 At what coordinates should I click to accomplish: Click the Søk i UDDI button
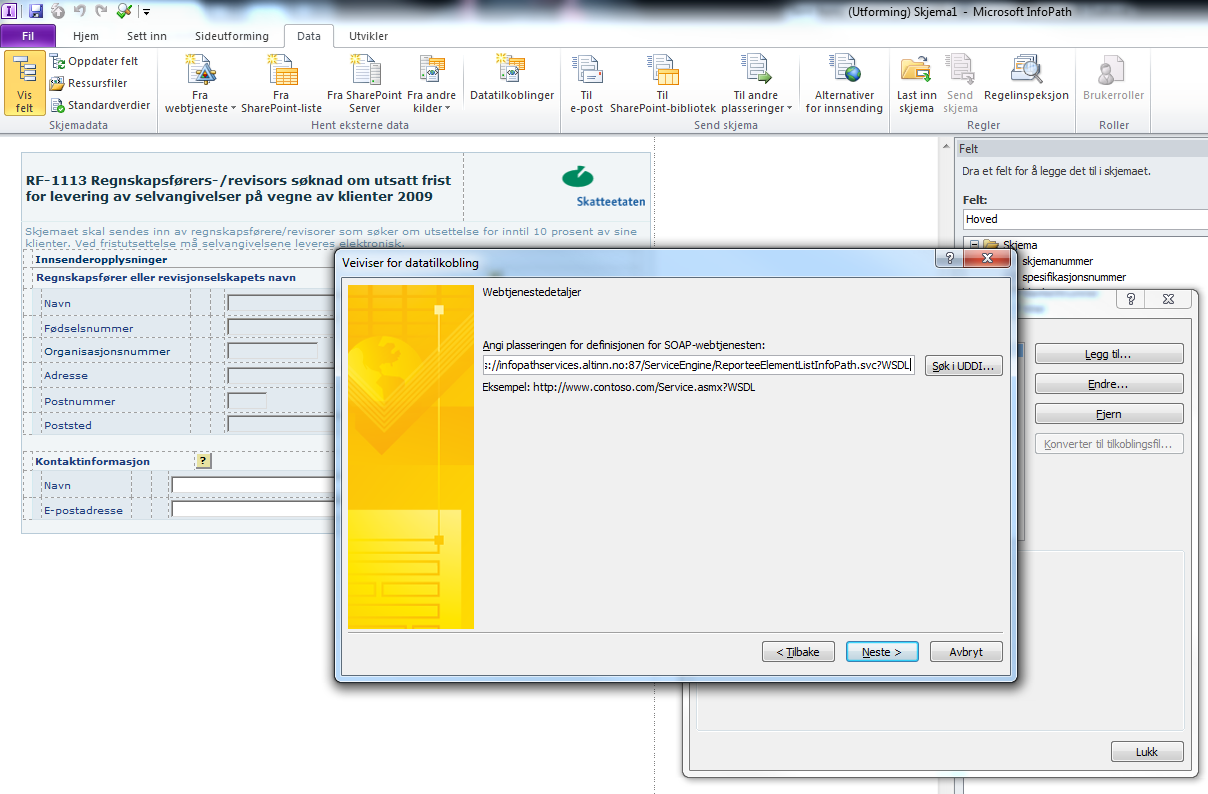[x=963, y=366]
